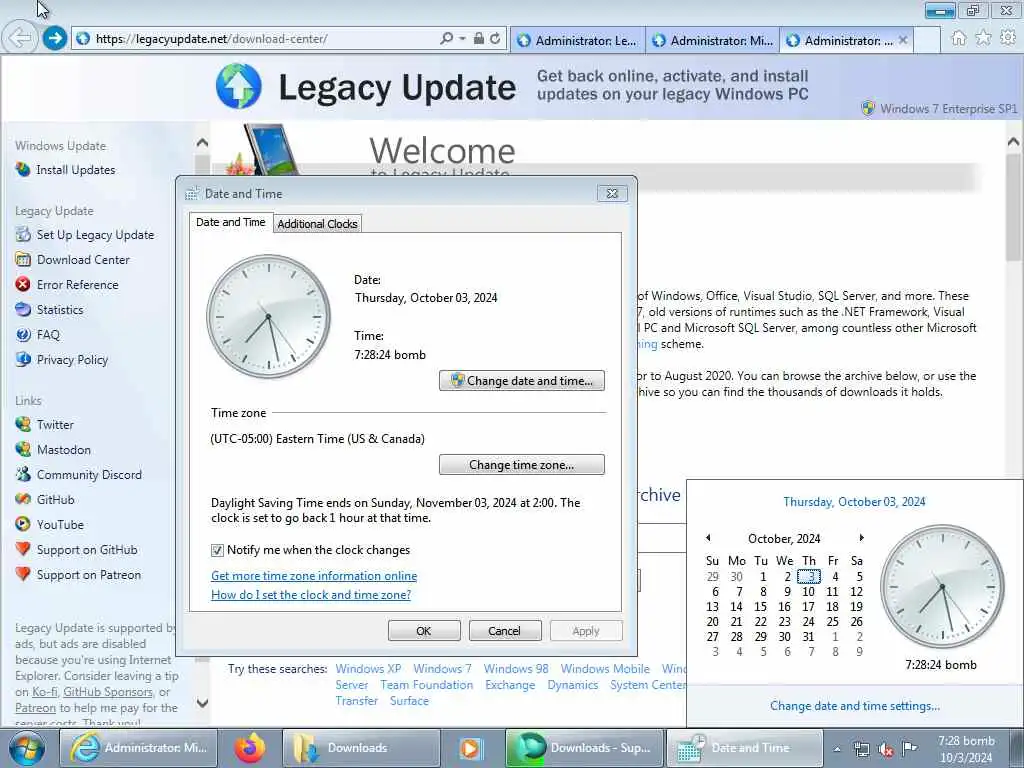Click Support on Patreon heart icon
Image resolution: width=1024 pixels, height=768 pixels.
coord(23,574)
